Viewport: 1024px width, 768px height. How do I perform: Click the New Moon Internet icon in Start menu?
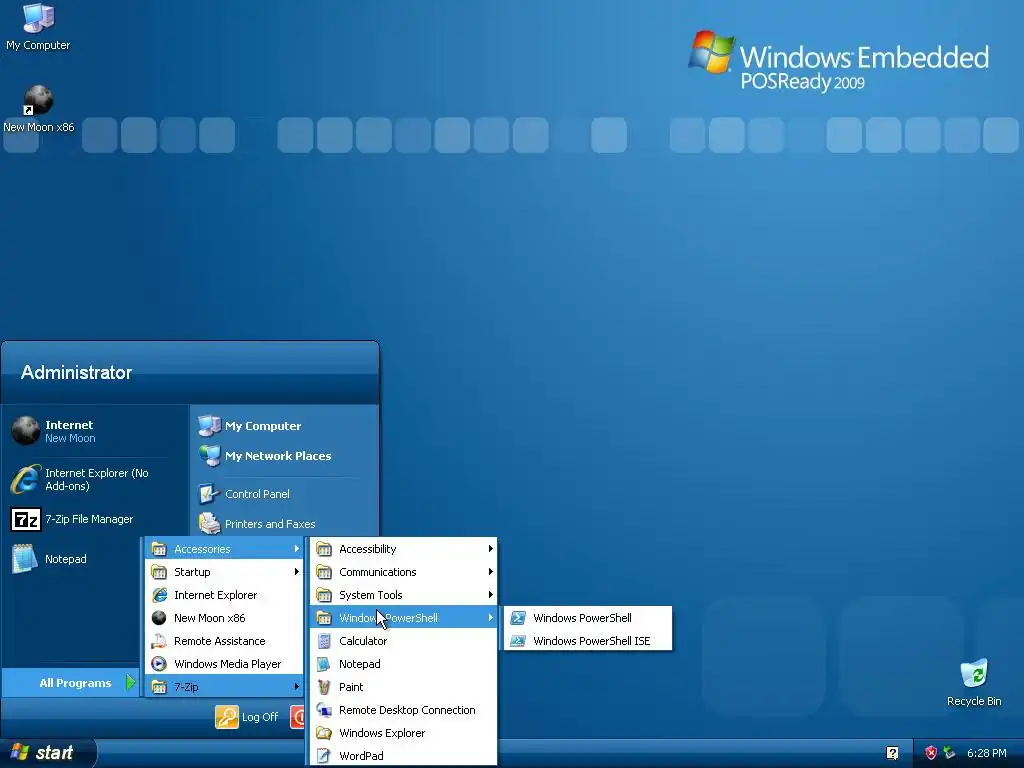tap(26, 431)
